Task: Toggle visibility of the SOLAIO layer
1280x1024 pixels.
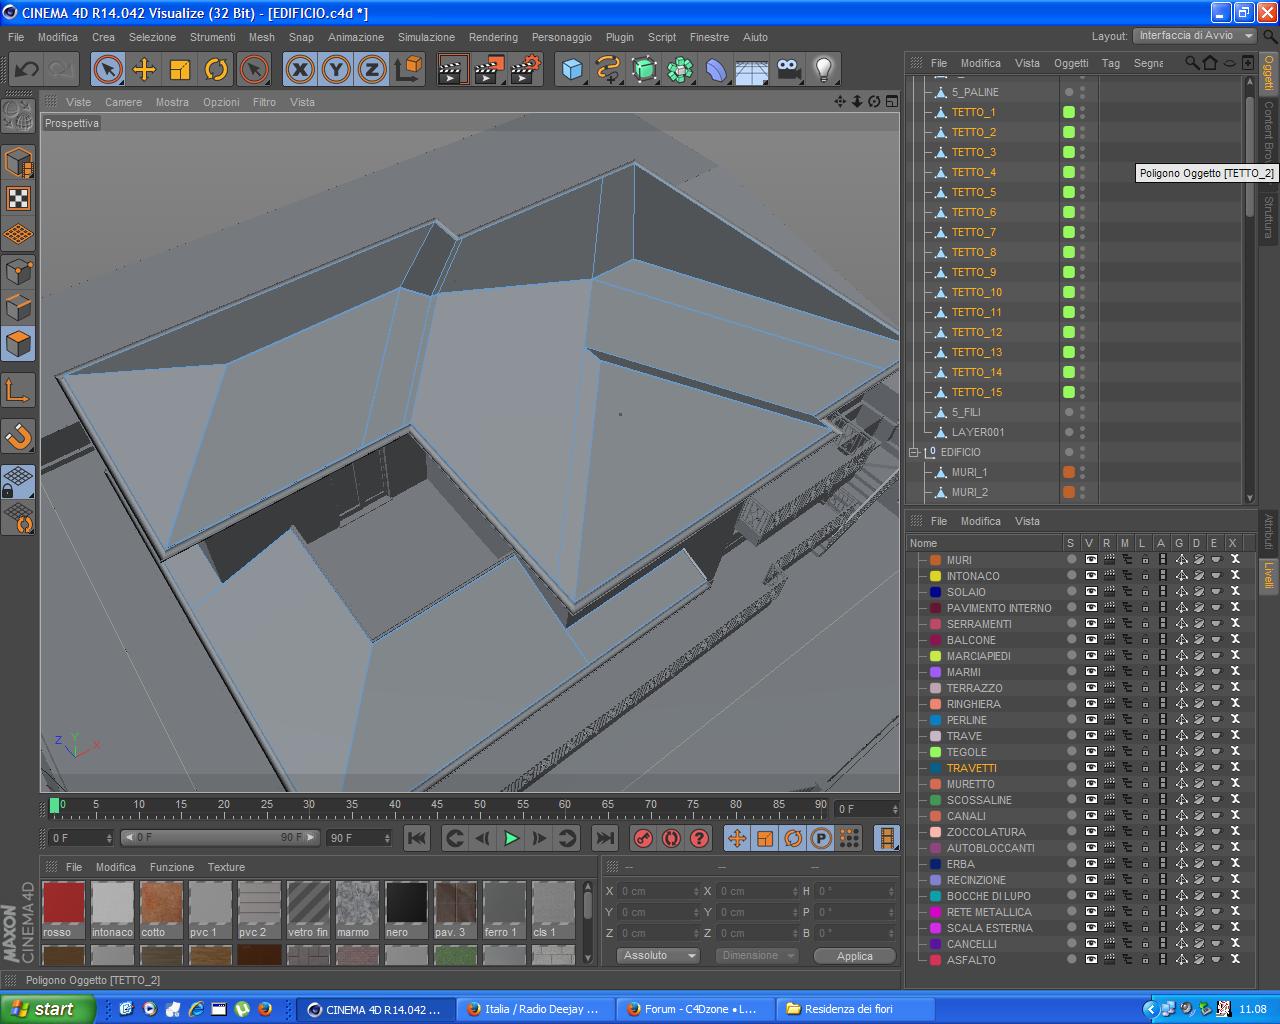Action: [x=1091, y=592]
